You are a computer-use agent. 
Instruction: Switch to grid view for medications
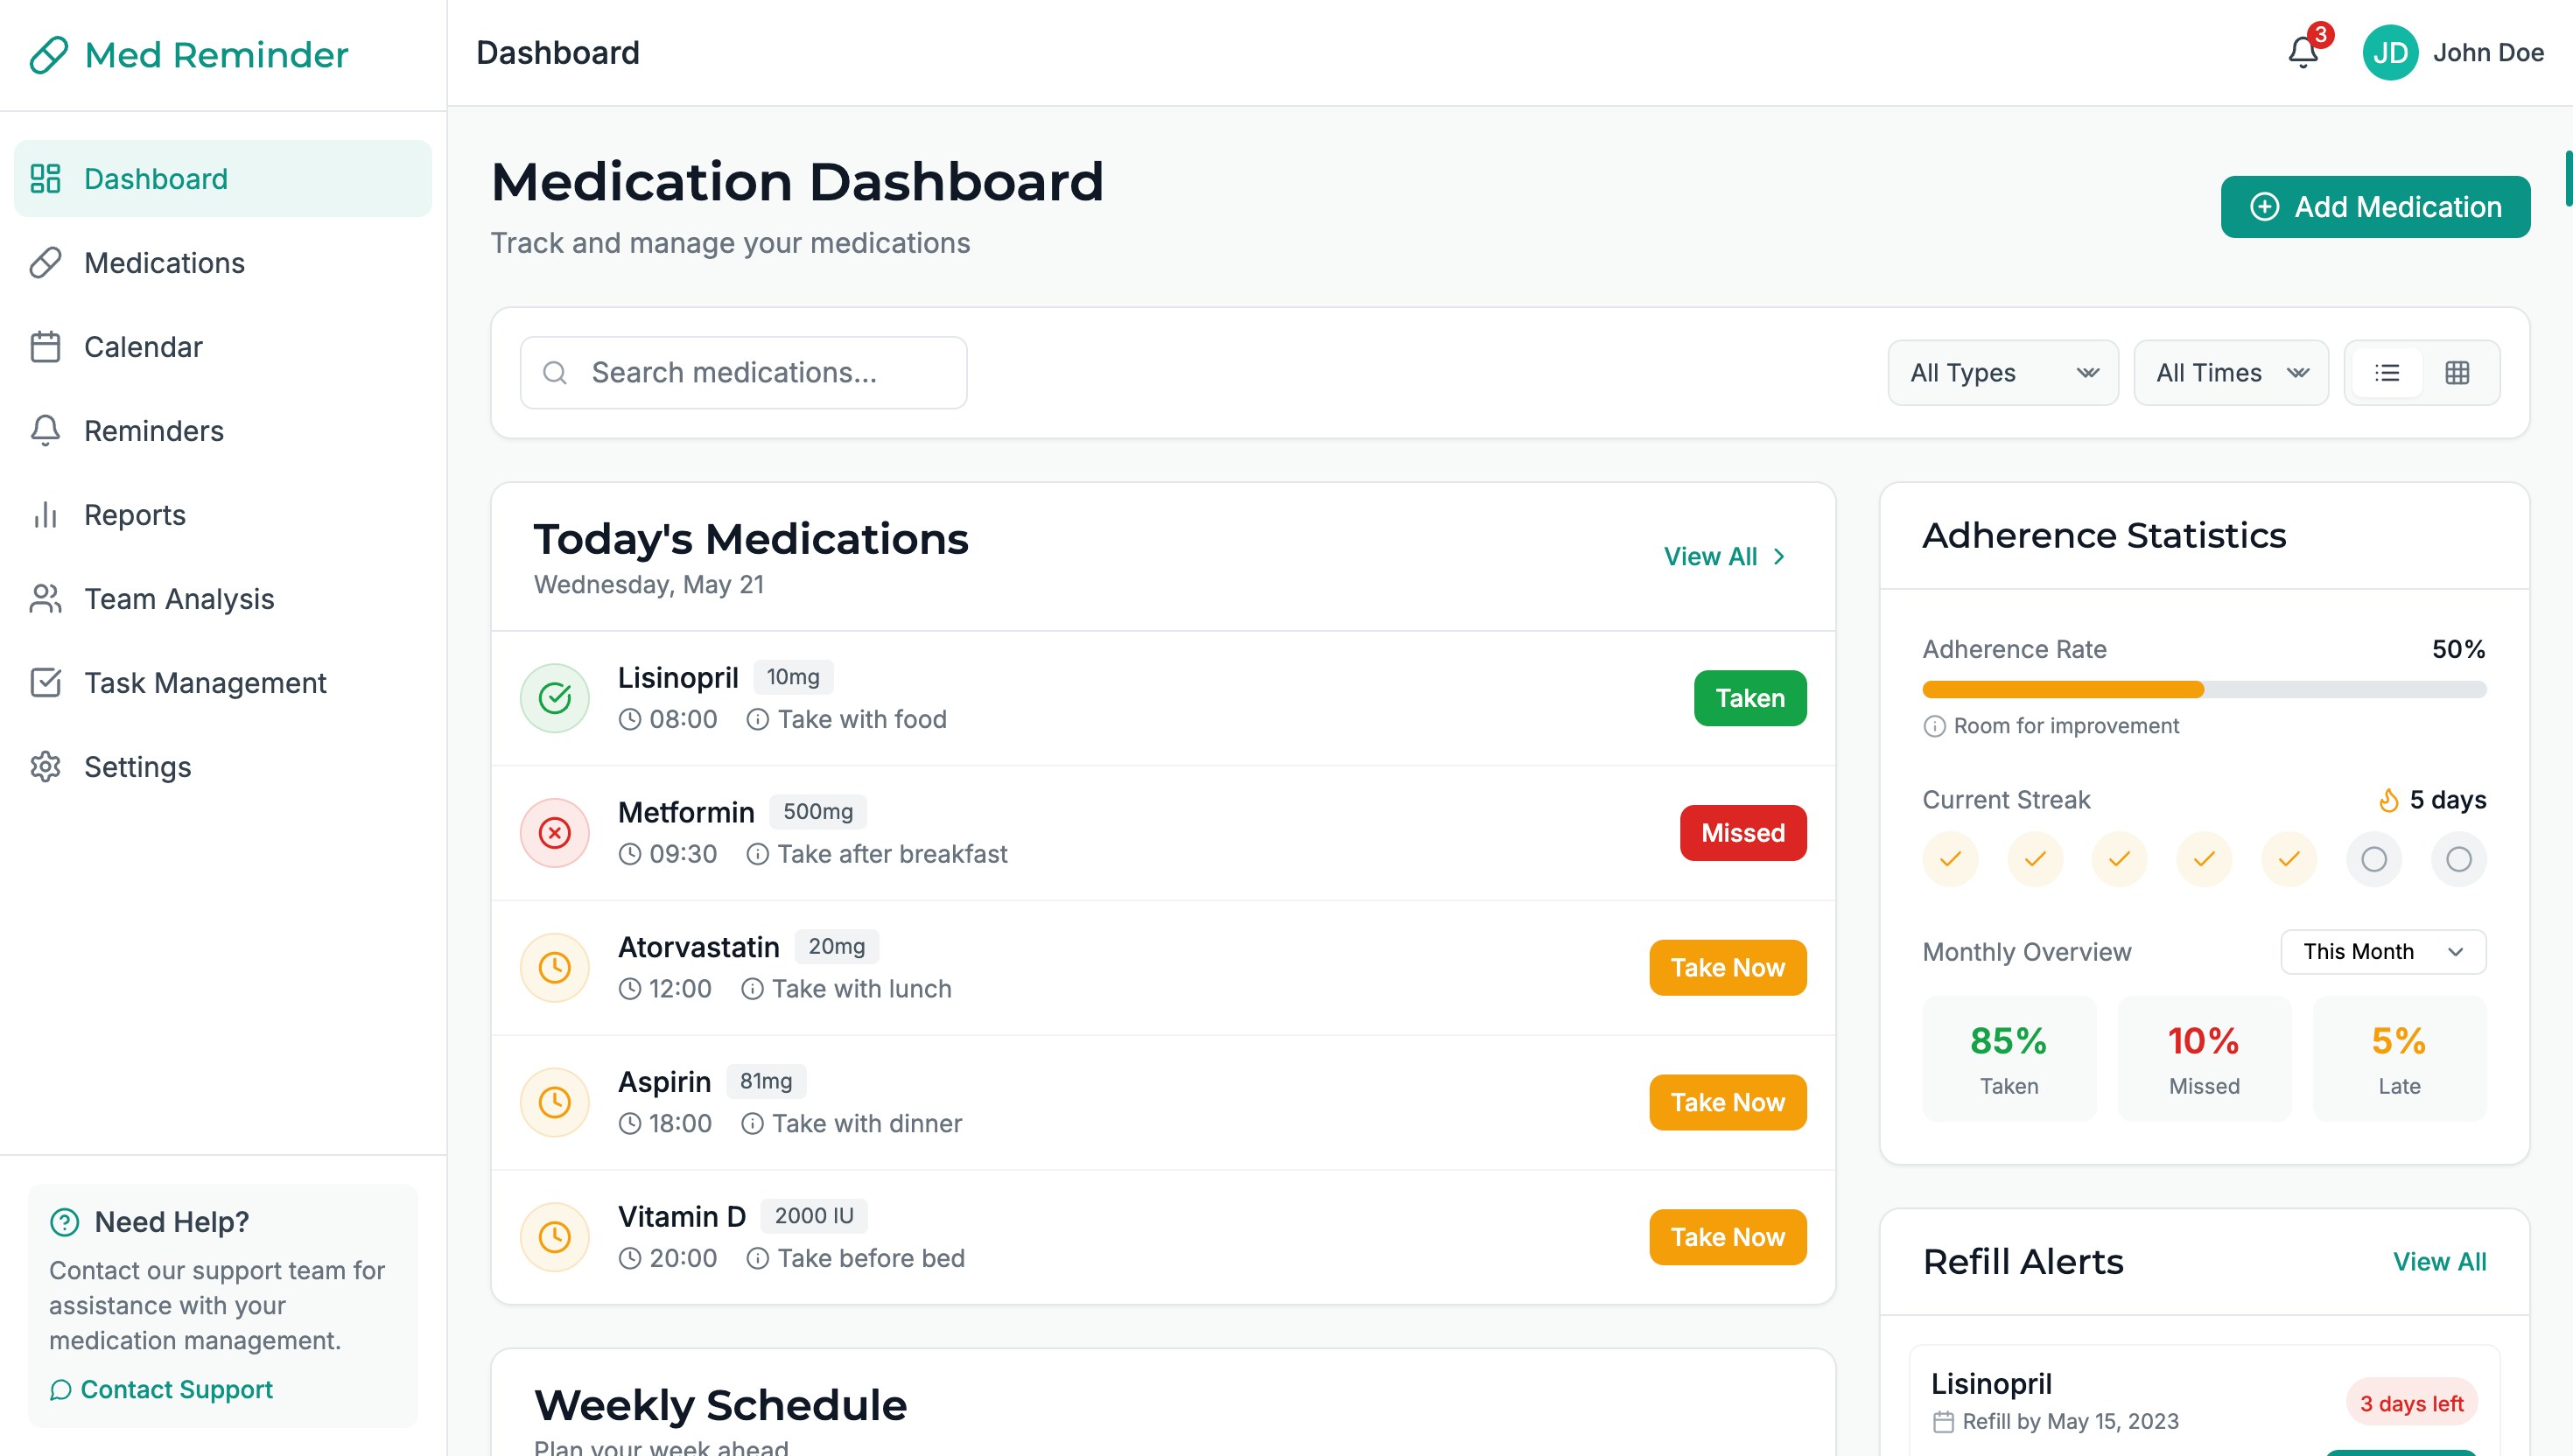pyautogui.click(x=2458, y=372)
